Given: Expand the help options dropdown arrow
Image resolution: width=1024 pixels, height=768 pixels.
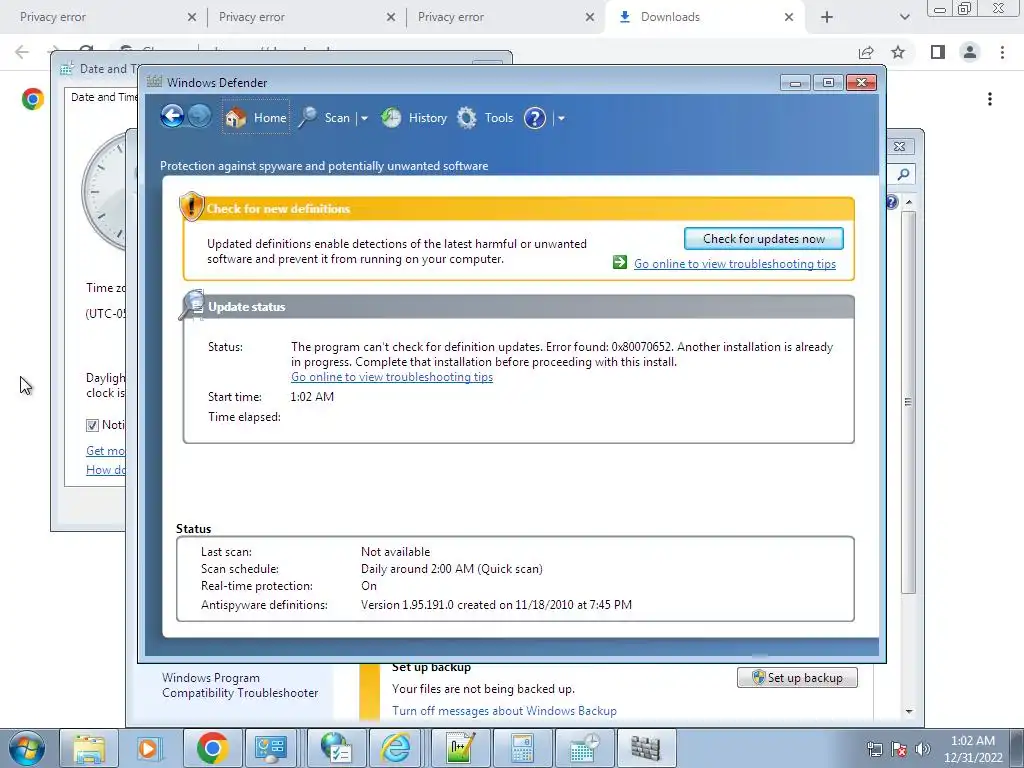Looking at the screenshot, I should click(561, 118).
